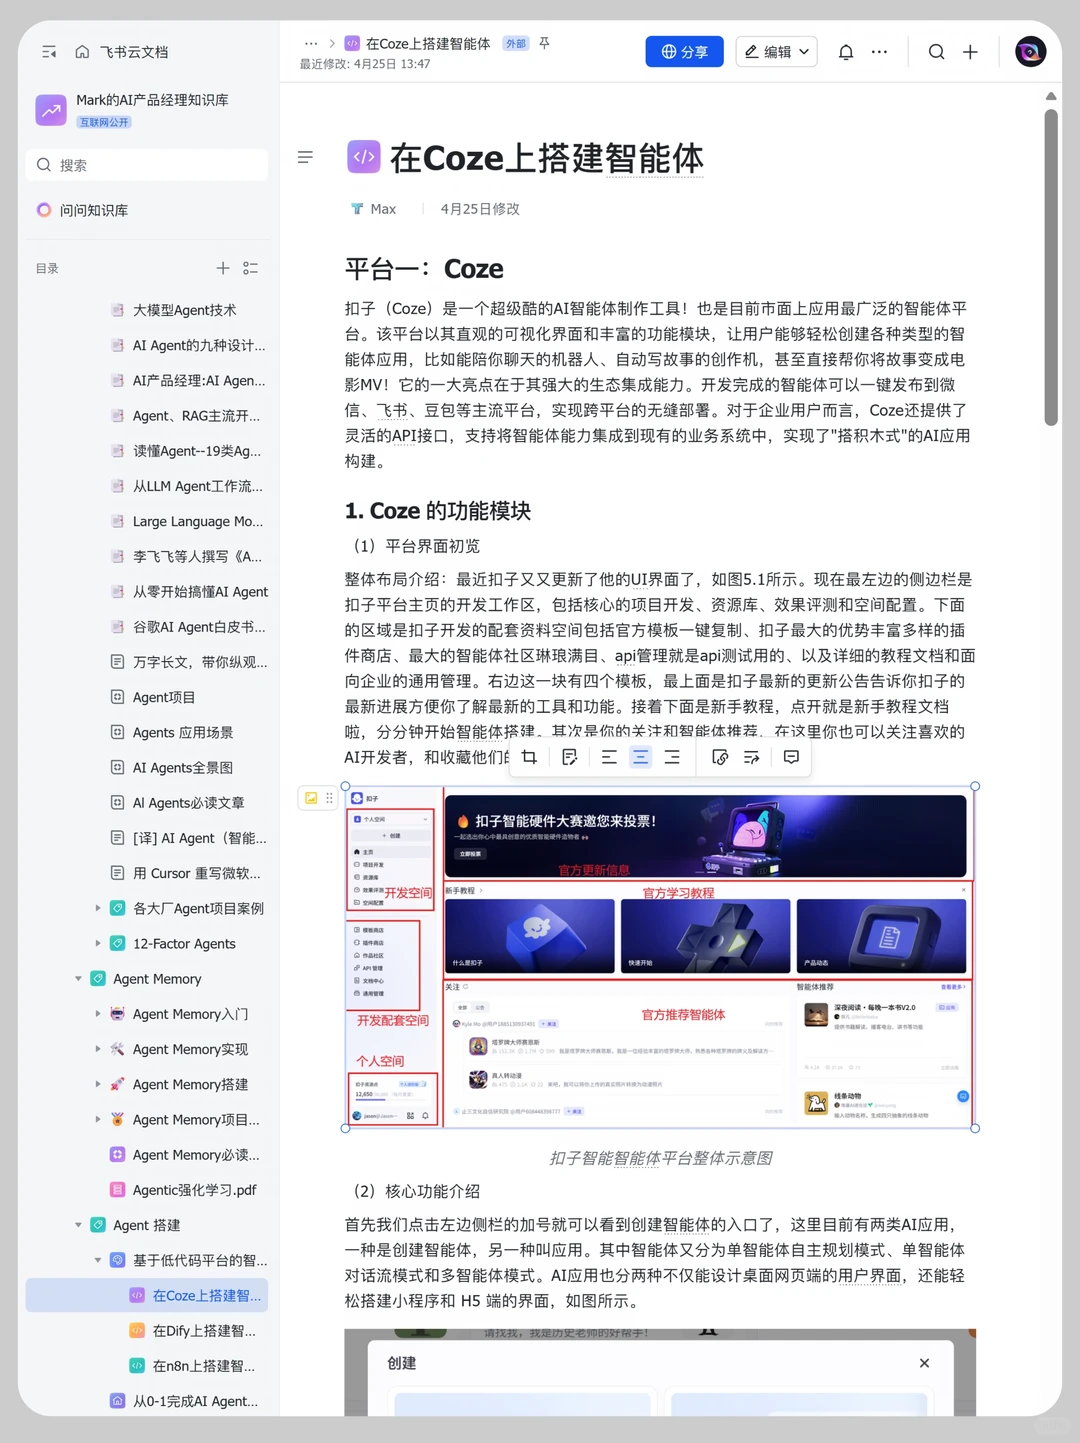Click the heading 1. Coze 的功能模块
The height and width of the screenshot is (1443, 1080).
437,511
